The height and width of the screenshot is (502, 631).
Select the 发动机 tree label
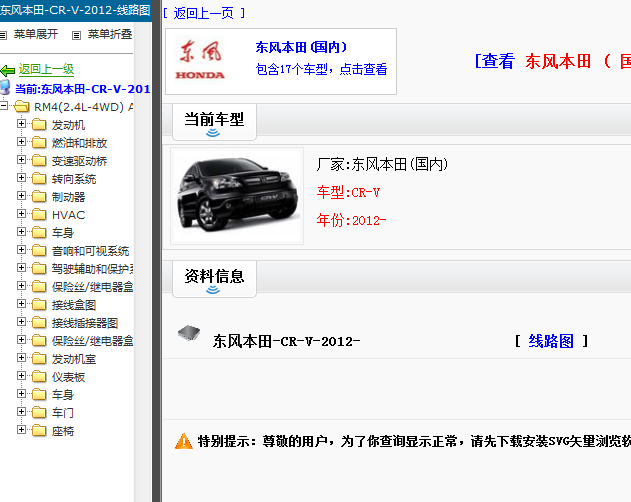point(68,125)
